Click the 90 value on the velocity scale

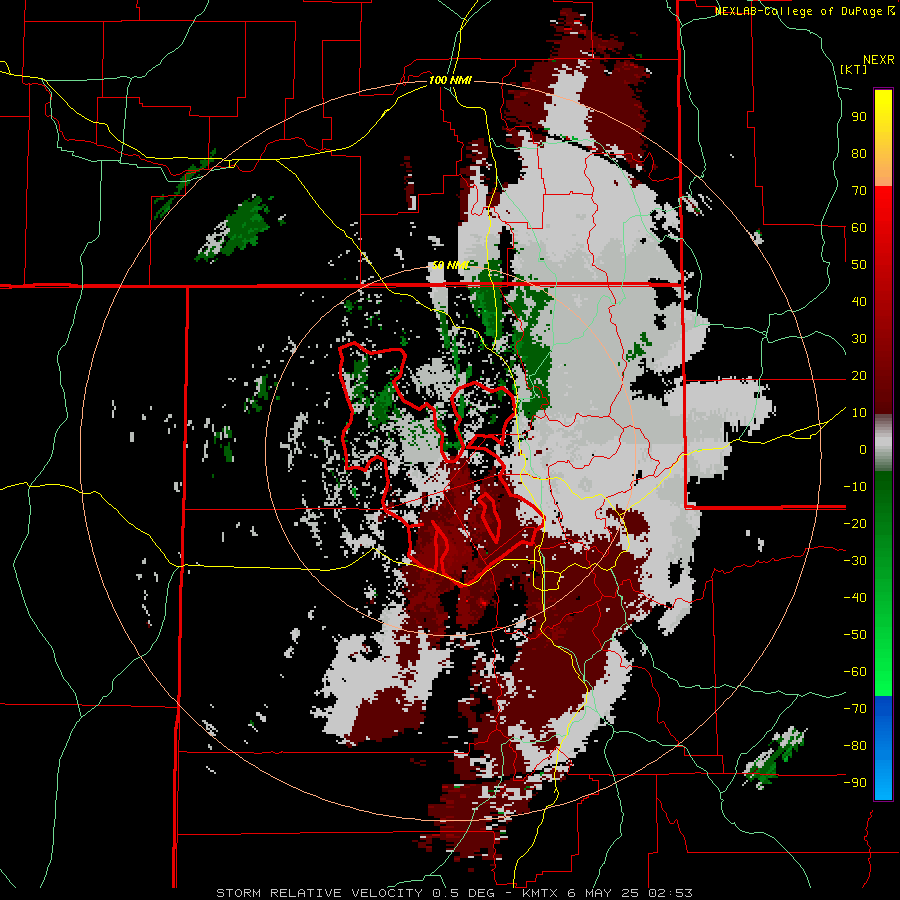pos(859,117)
